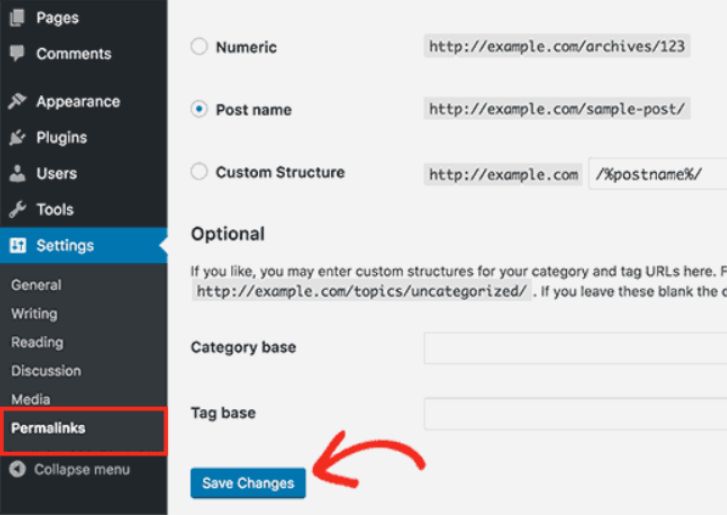Viewport: 727px width, 515px height.
Task: Select the Numeric permalink option
Action: pos(199,47)
